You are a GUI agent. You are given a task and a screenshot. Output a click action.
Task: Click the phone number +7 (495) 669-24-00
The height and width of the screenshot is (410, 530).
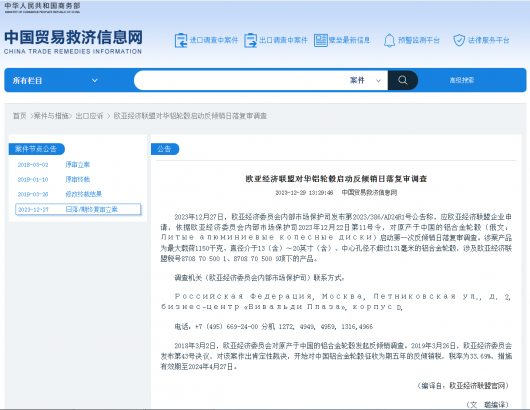pyautogui.click(x=226, y=327)
